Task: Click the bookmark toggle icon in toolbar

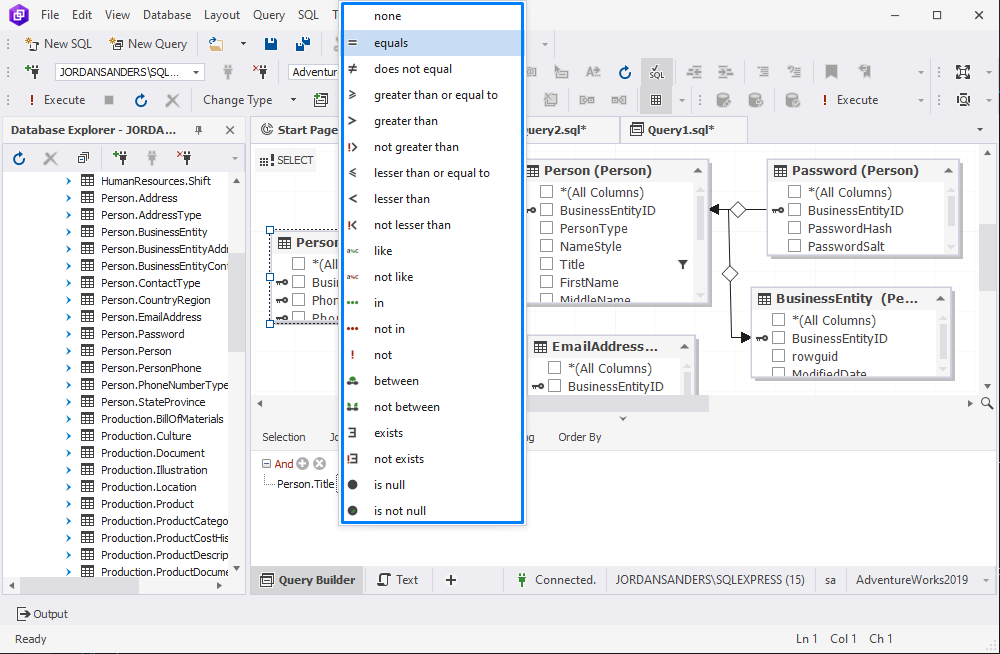Action: pos(833,71)
